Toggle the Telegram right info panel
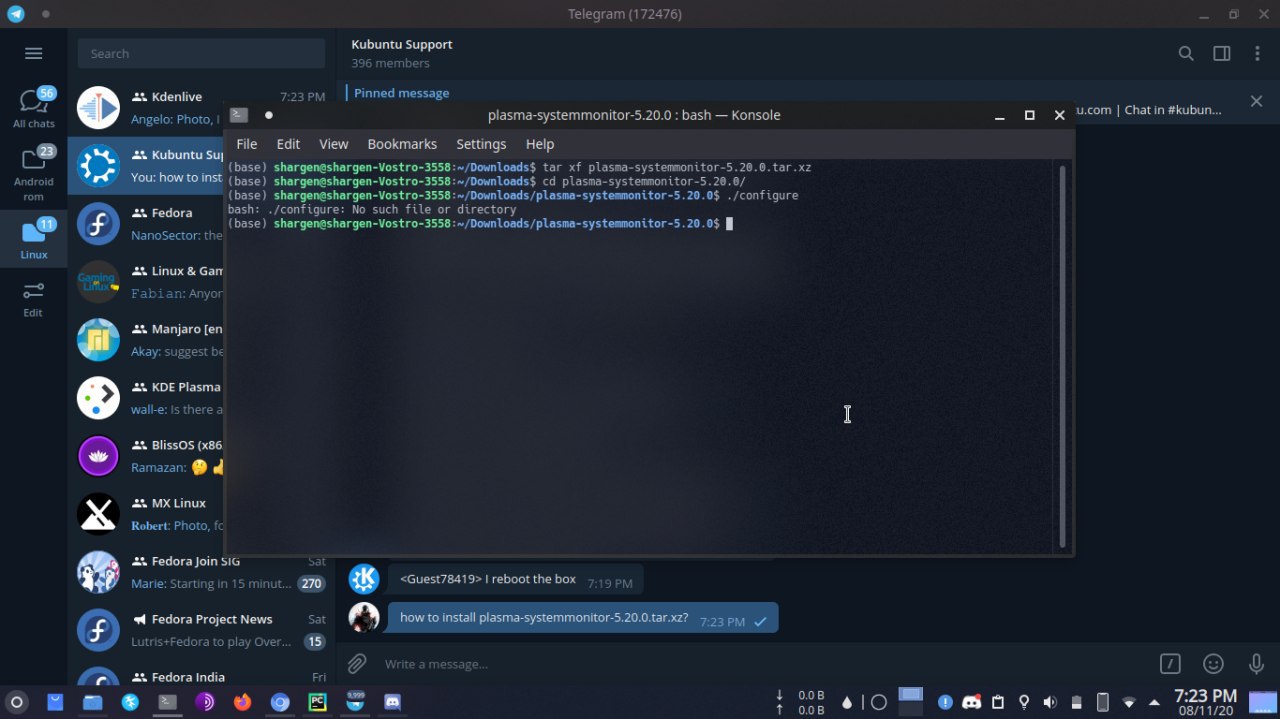The height and width of the screenshot is (719, 1280). point(1222,54)
